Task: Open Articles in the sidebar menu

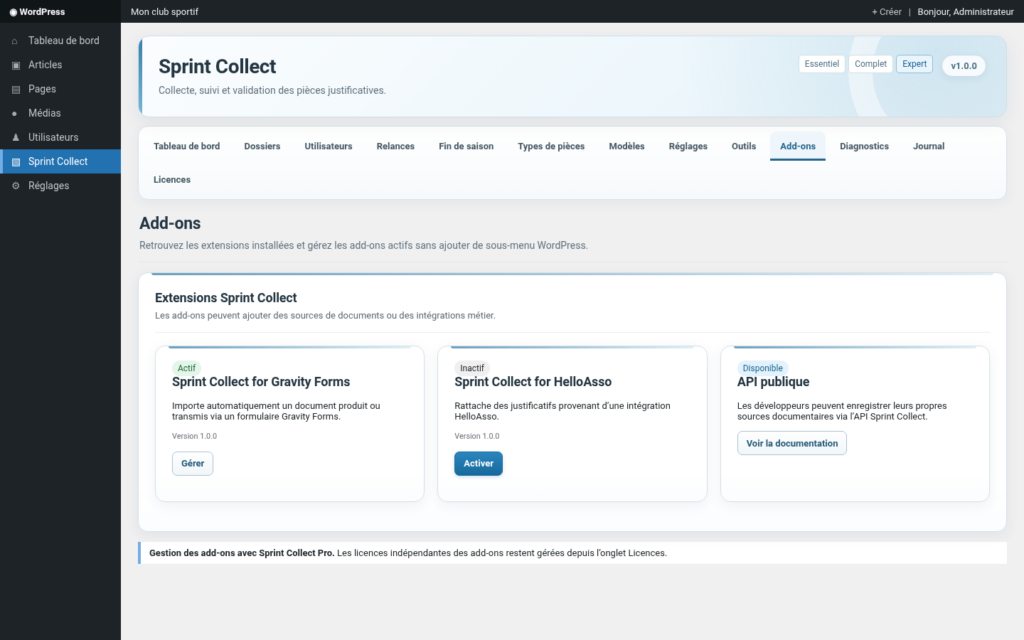Action: click(60, 65)
